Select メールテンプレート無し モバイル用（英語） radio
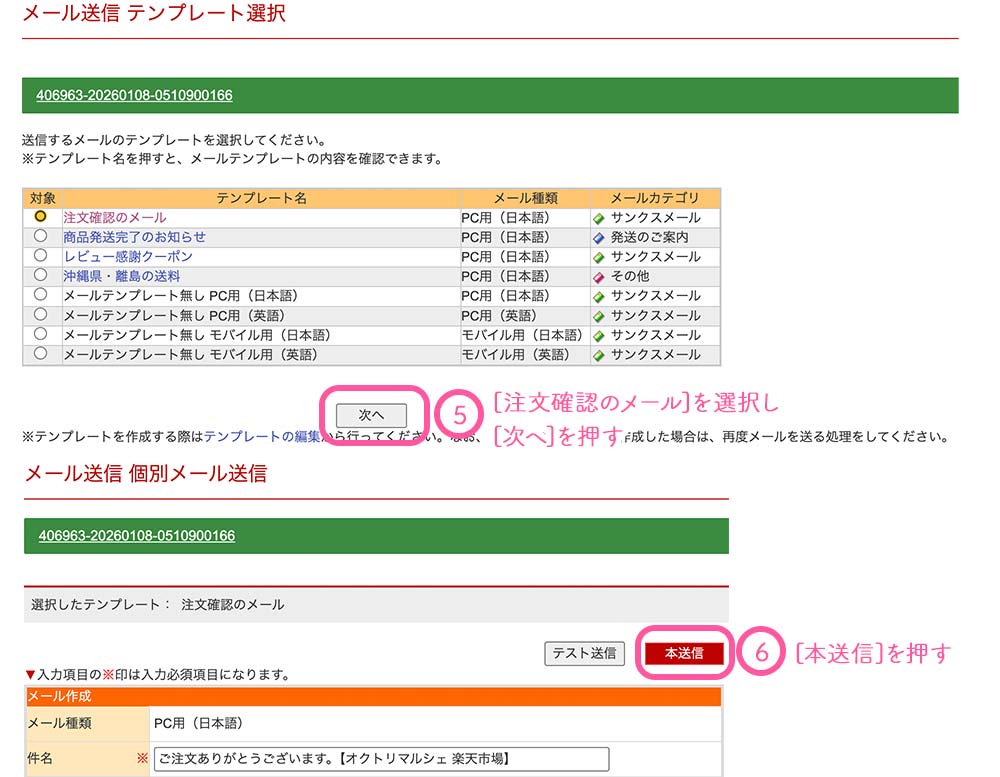Viewport: 1000px width, 777px height. pyautogui.click(x=40, y=354)
